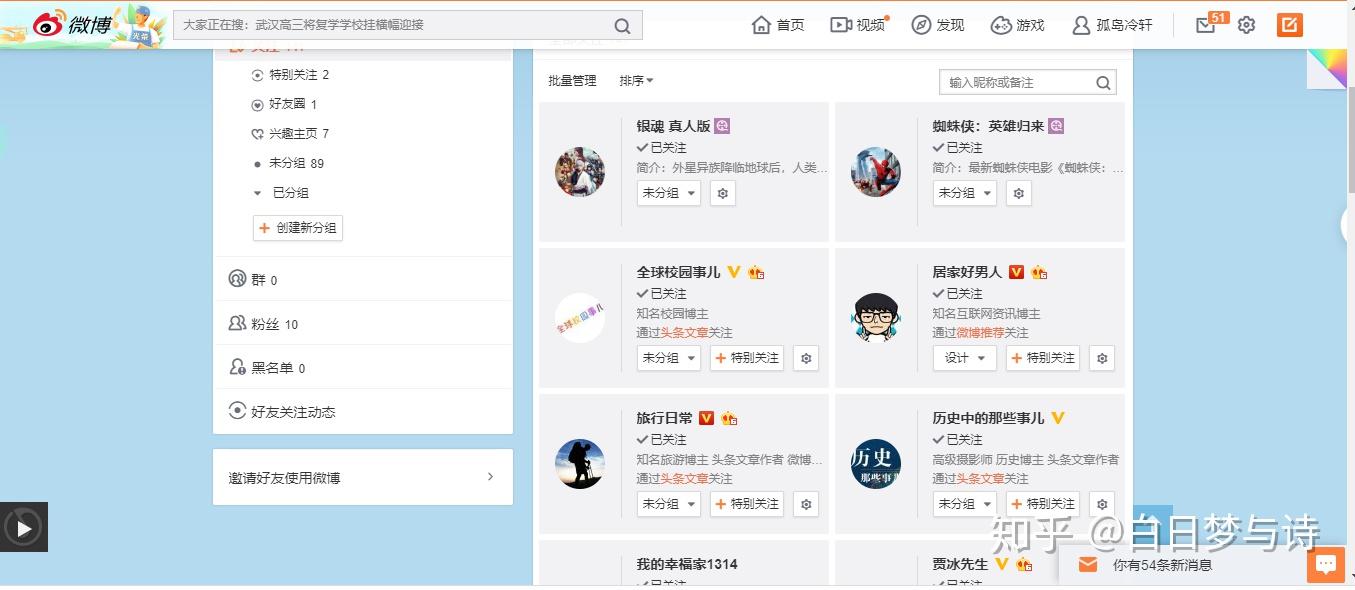
Task: Open the settings gear for 旅行日常
Action: pos(806,504)
